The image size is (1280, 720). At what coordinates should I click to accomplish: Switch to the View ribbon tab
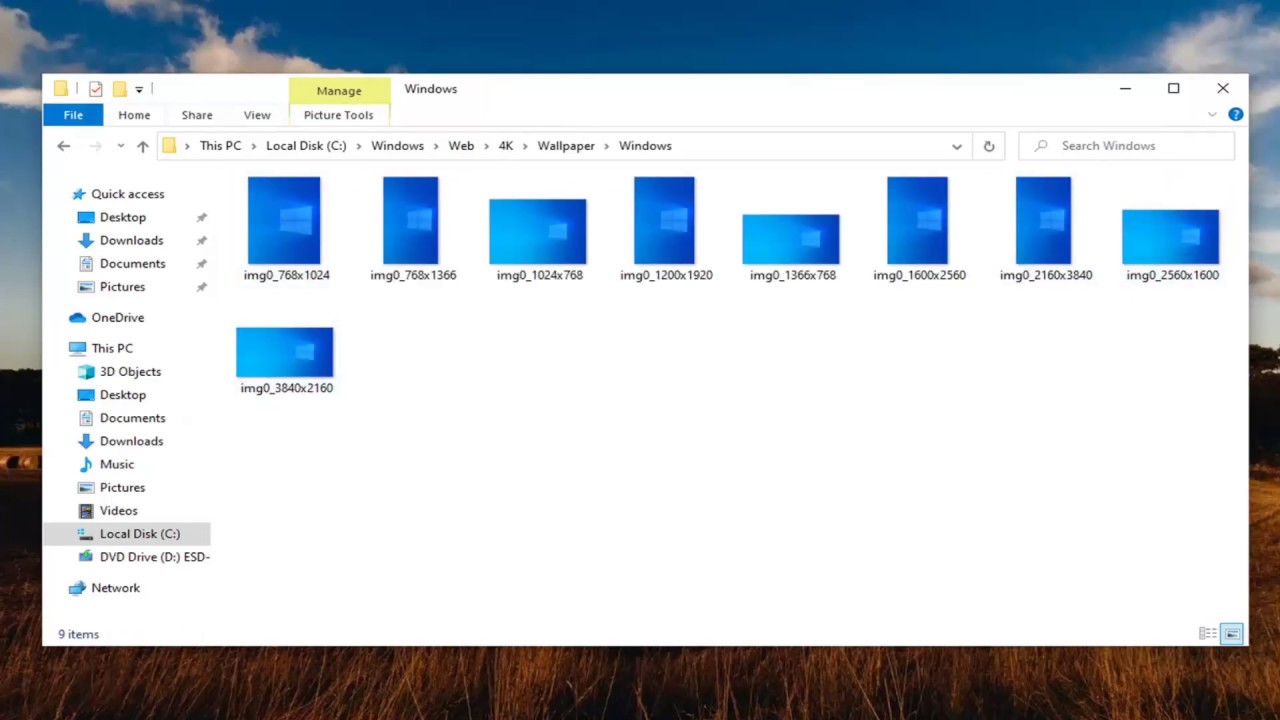pyautogui.click(x=256, y=114)
